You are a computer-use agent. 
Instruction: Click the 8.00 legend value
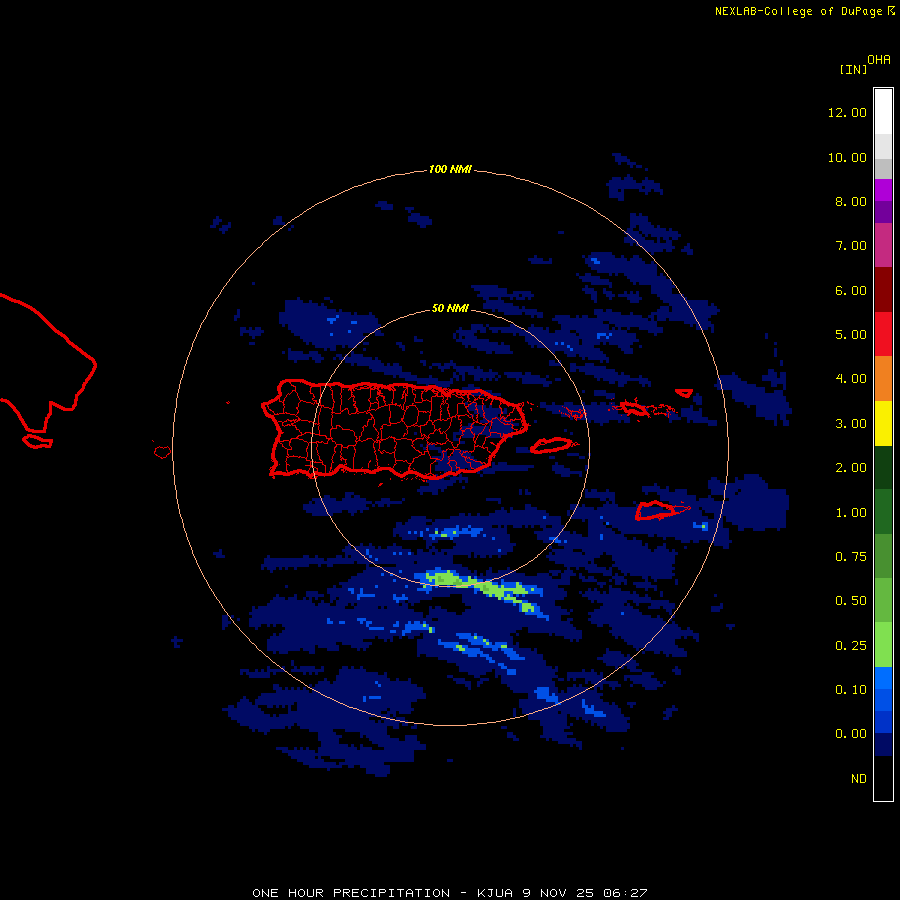(x=851, y=201)
